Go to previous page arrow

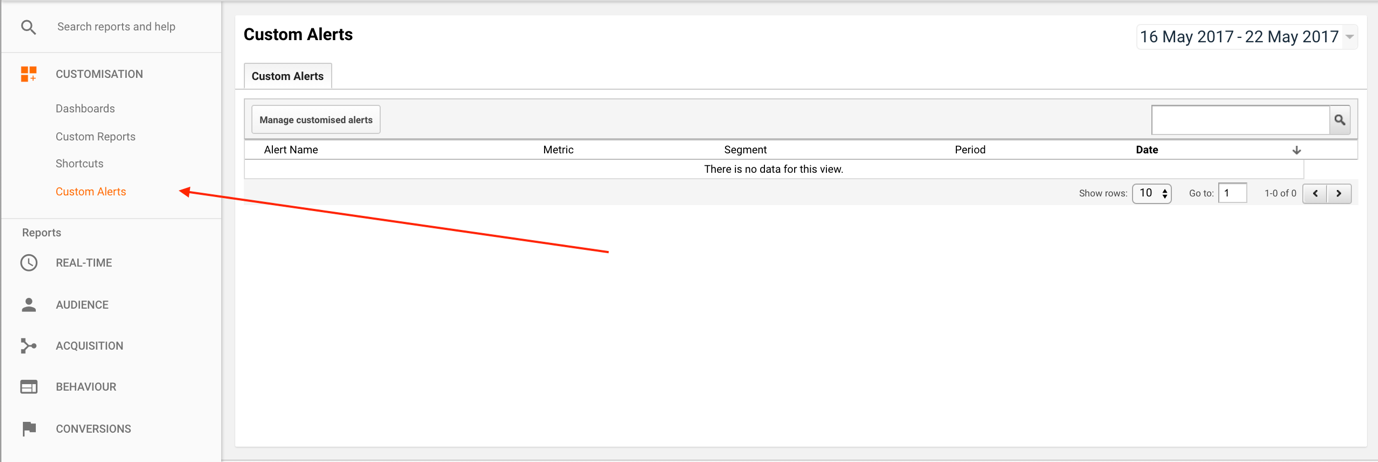pos(1315,193)
